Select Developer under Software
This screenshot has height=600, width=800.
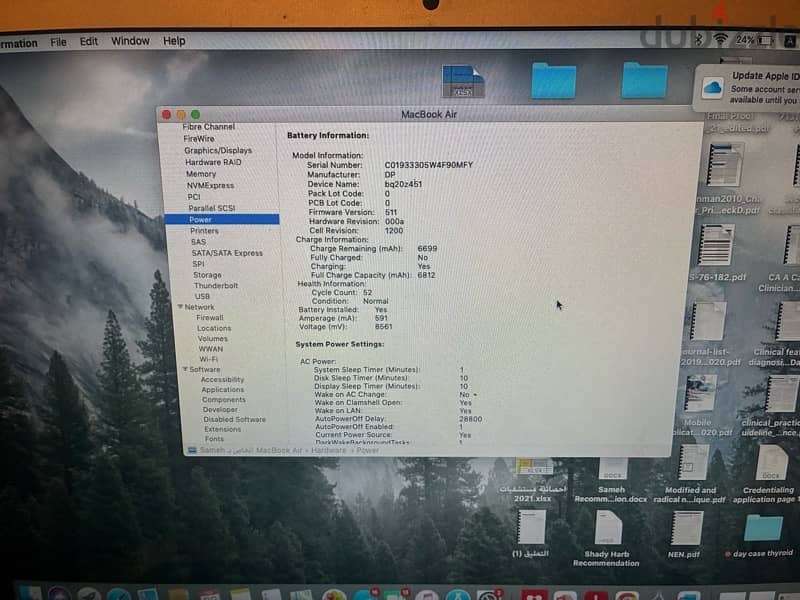point(220,410)
